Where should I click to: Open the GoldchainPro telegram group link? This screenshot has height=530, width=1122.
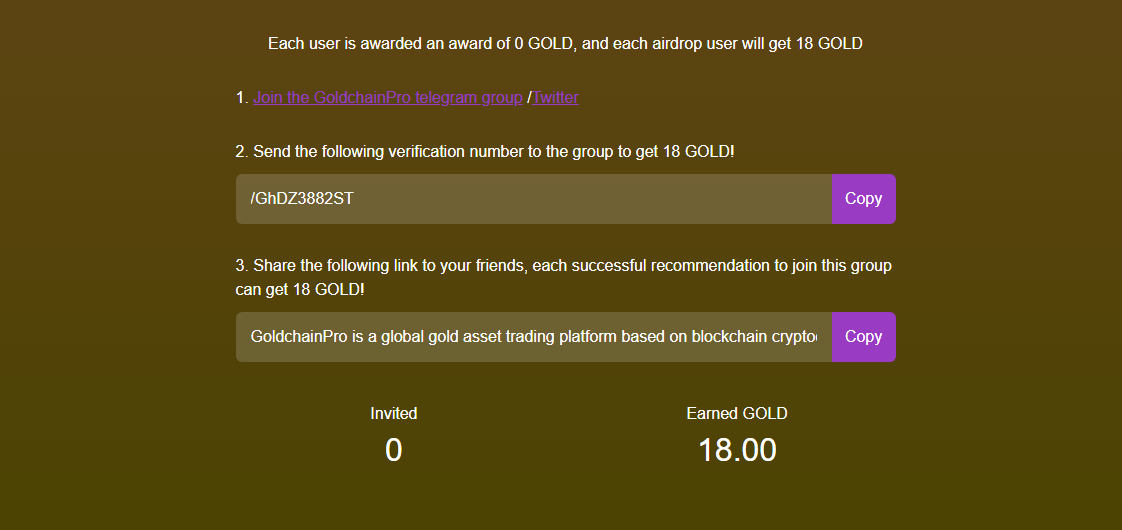tap(387, 98)
